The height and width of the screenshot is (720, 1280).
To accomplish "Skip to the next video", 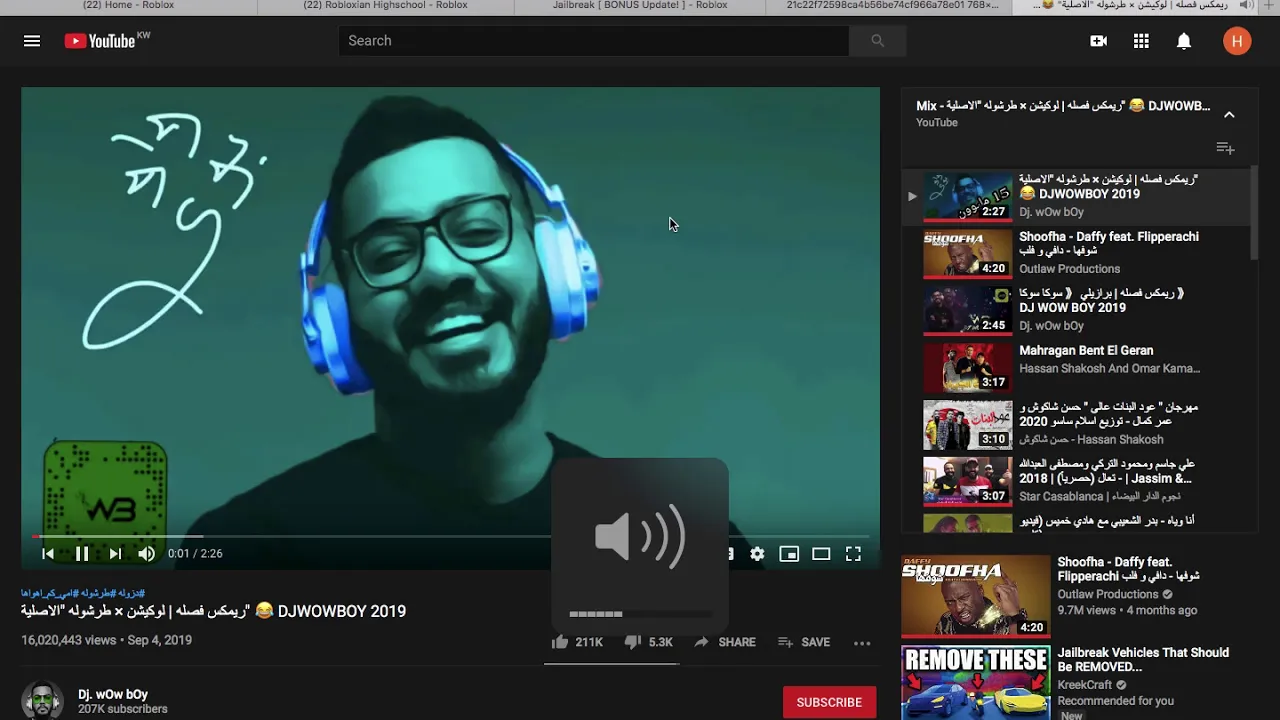I will [115, 553].
